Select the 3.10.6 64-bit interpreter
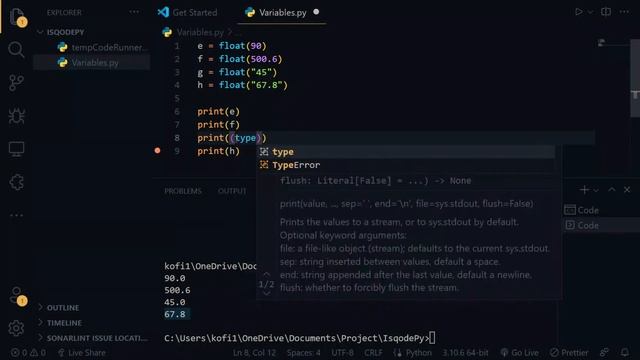Image resolution: width=640 pixels, height=360 pixels. coord(465,353)
